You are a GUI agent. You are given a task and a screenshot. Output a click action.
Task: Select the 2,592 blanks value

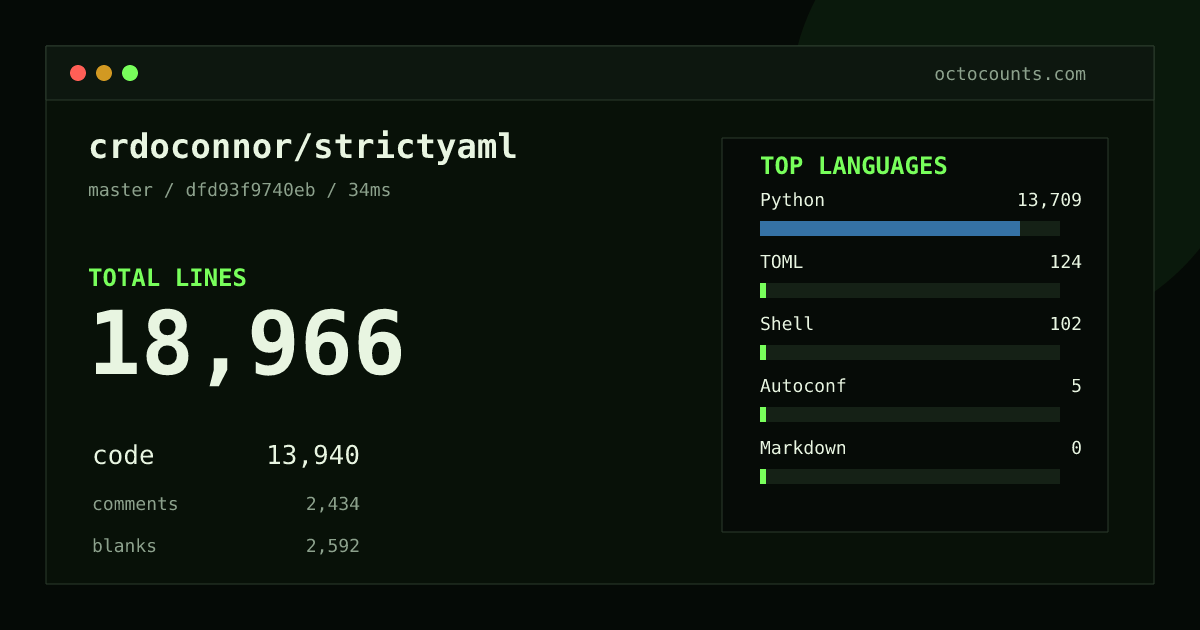pyautogui.click(x=333, y=546)
